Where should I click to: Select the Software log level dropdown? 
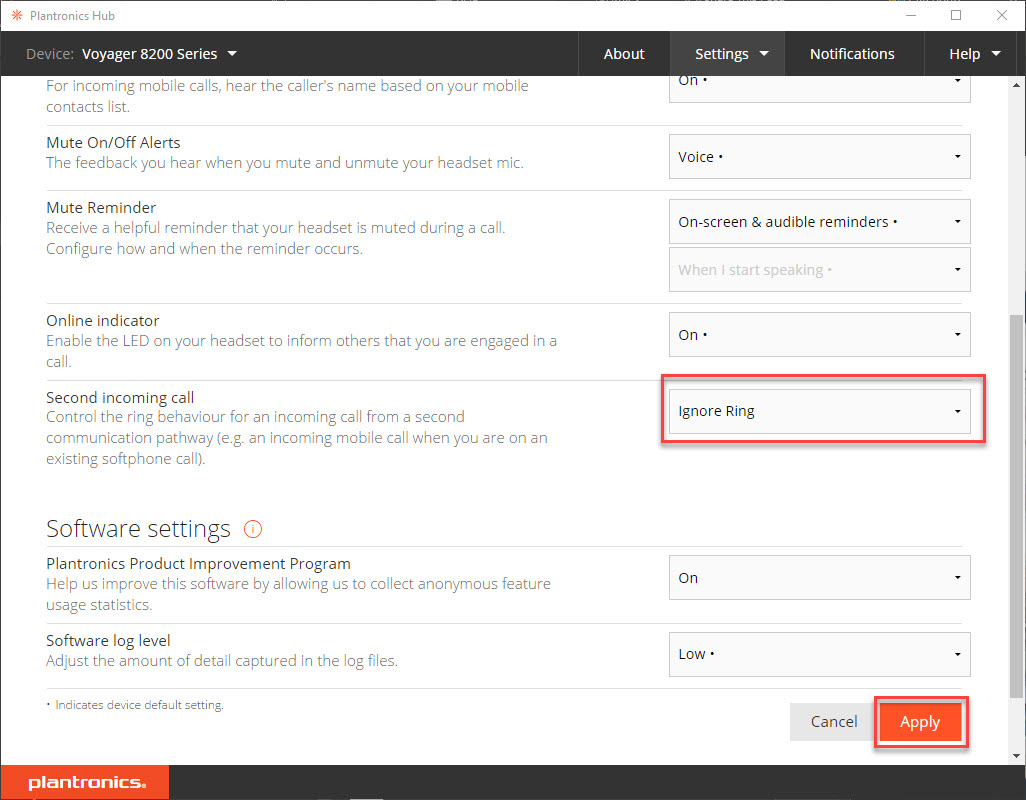pos(819,654)
